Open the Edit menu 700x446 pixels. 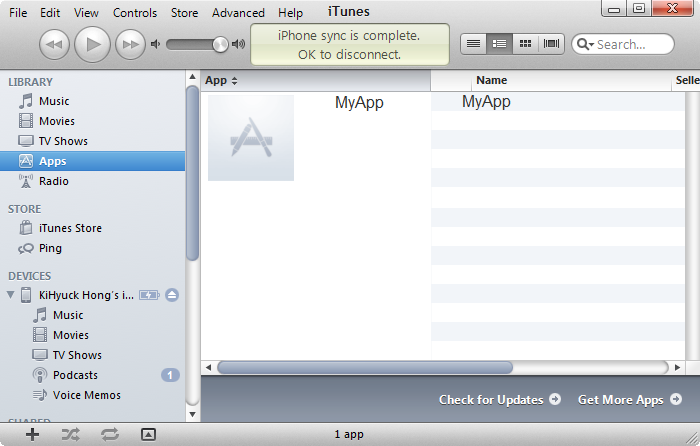tap(50, 13)
